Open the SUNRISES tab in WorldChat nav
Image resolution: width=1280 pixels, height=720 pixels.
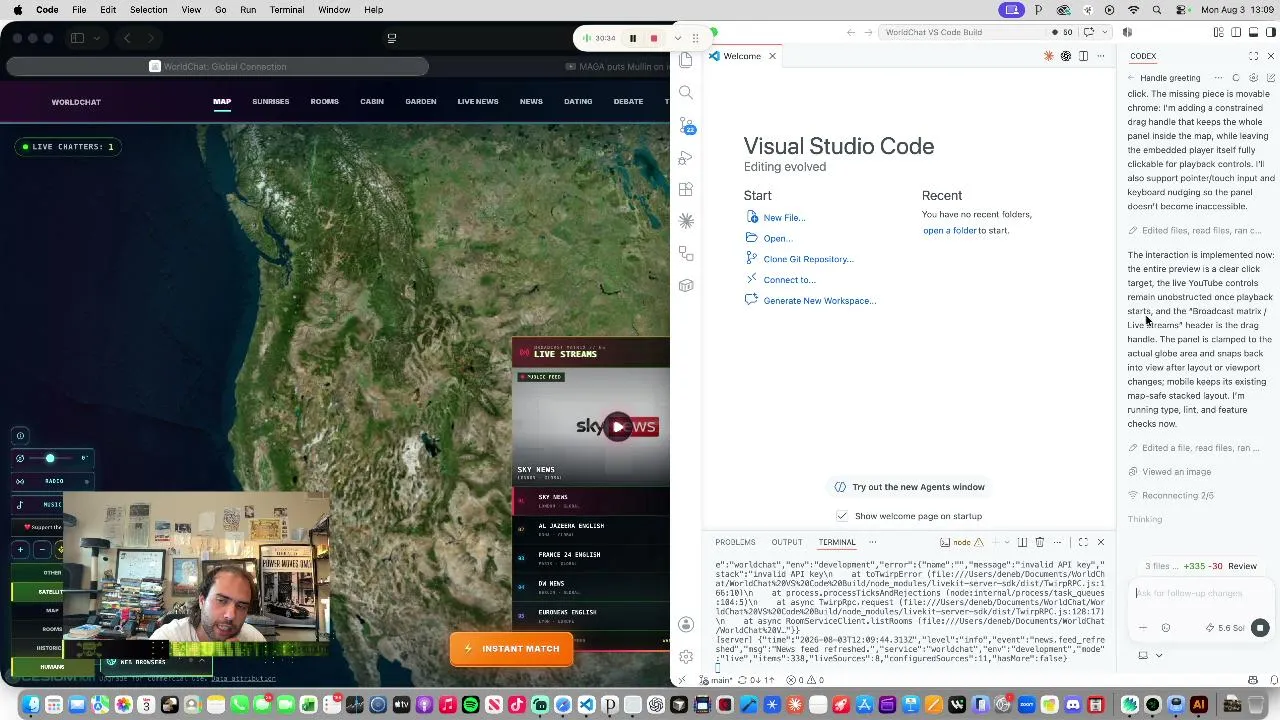(270, 101)
